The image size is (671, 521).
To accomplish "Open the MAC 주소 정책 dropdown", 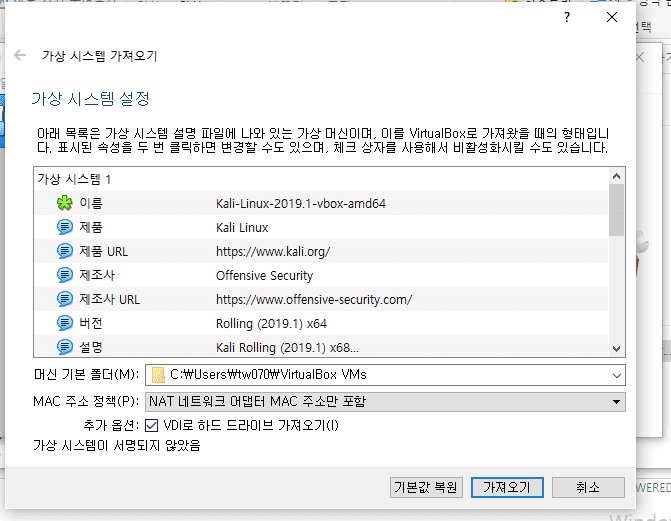I will pyautogui.click(x=385, y=402).
